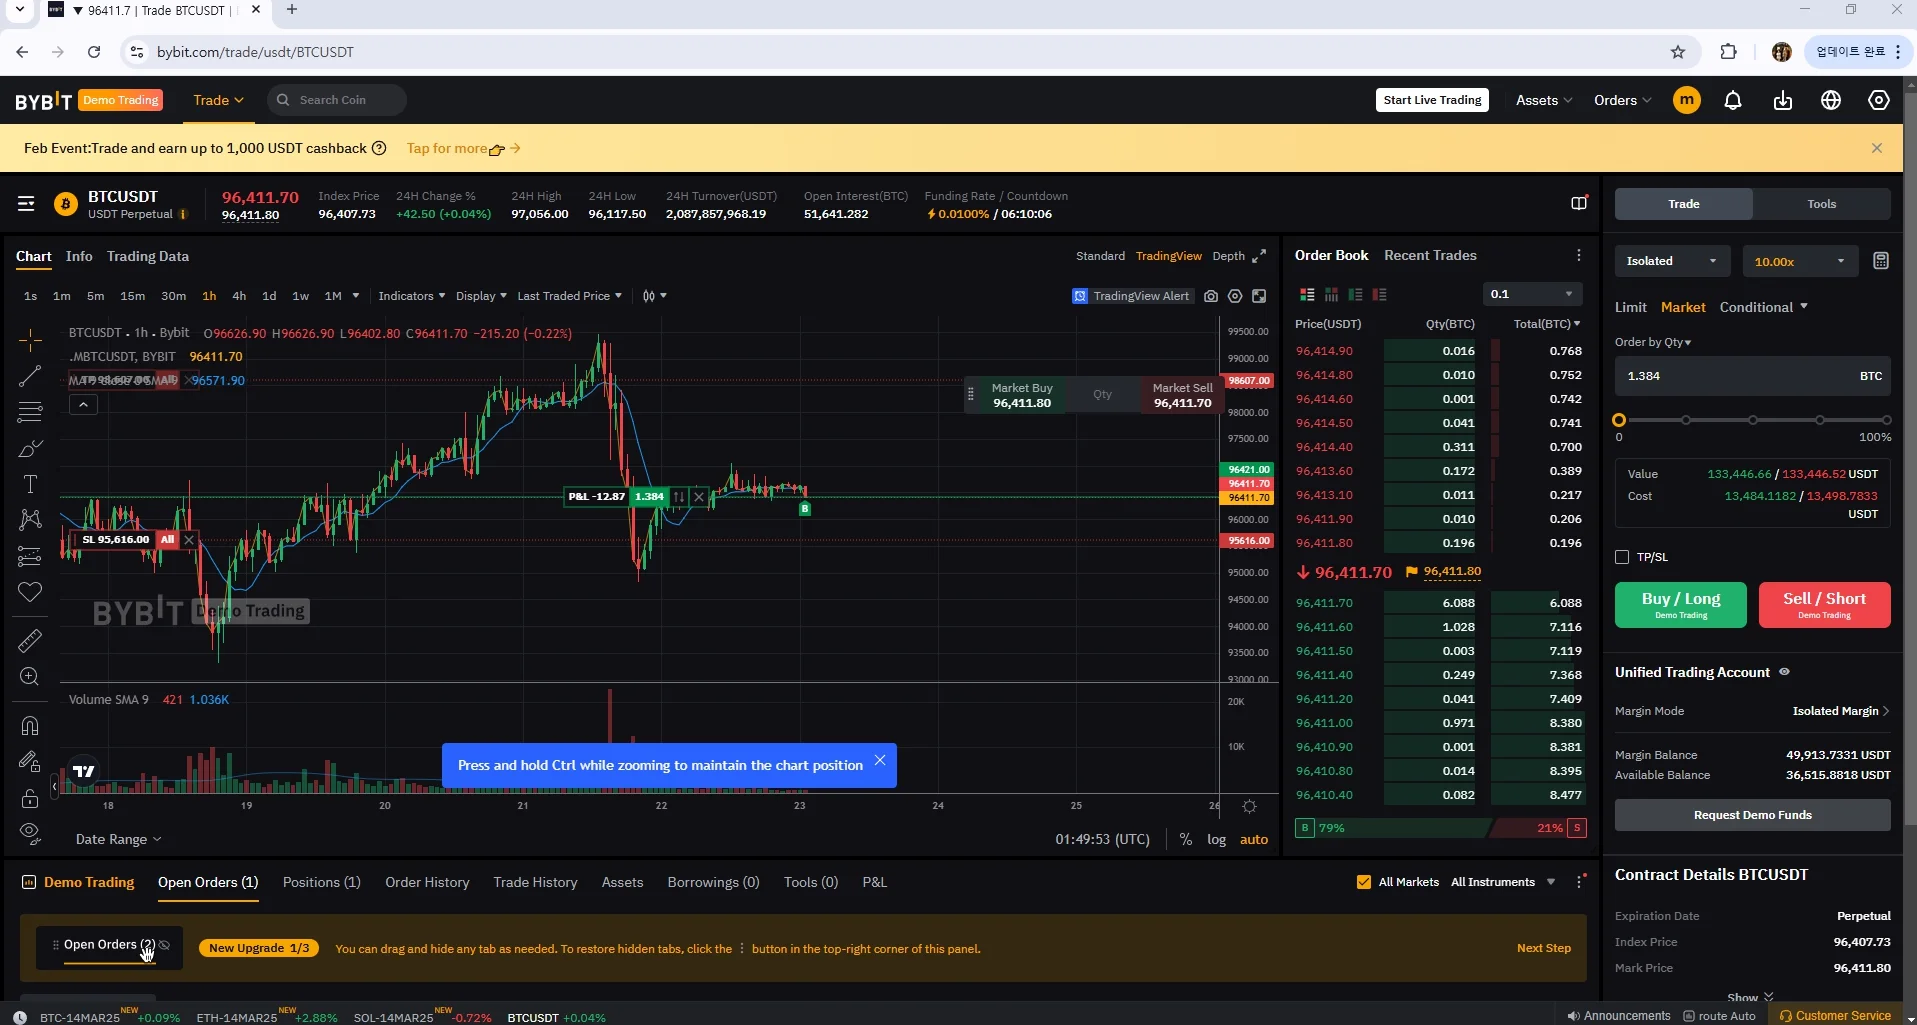
Task: Open the account avatar menu
Action: pos(1687,100)
